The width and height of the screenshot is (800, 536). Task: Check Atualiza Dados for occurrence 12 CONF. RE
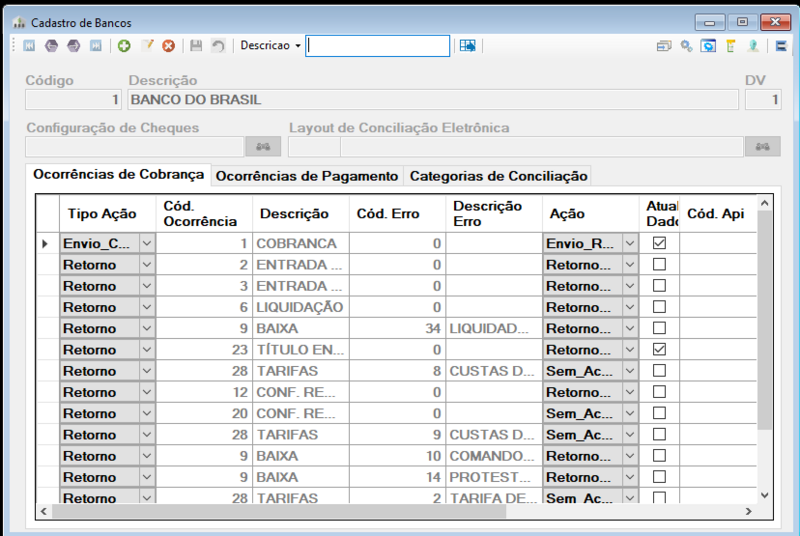659,392
